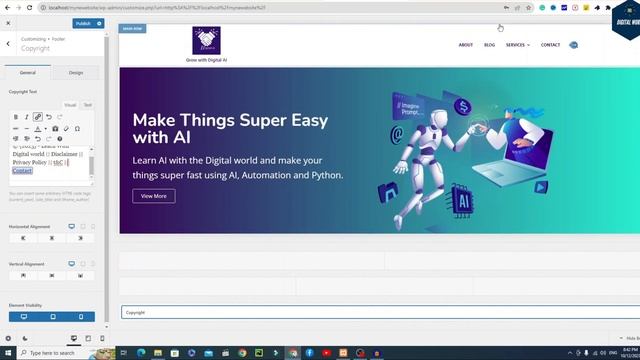Switch to the Design tab
Image resolution: width=640 pixels, height=360 pixels.
click(76, 73)
